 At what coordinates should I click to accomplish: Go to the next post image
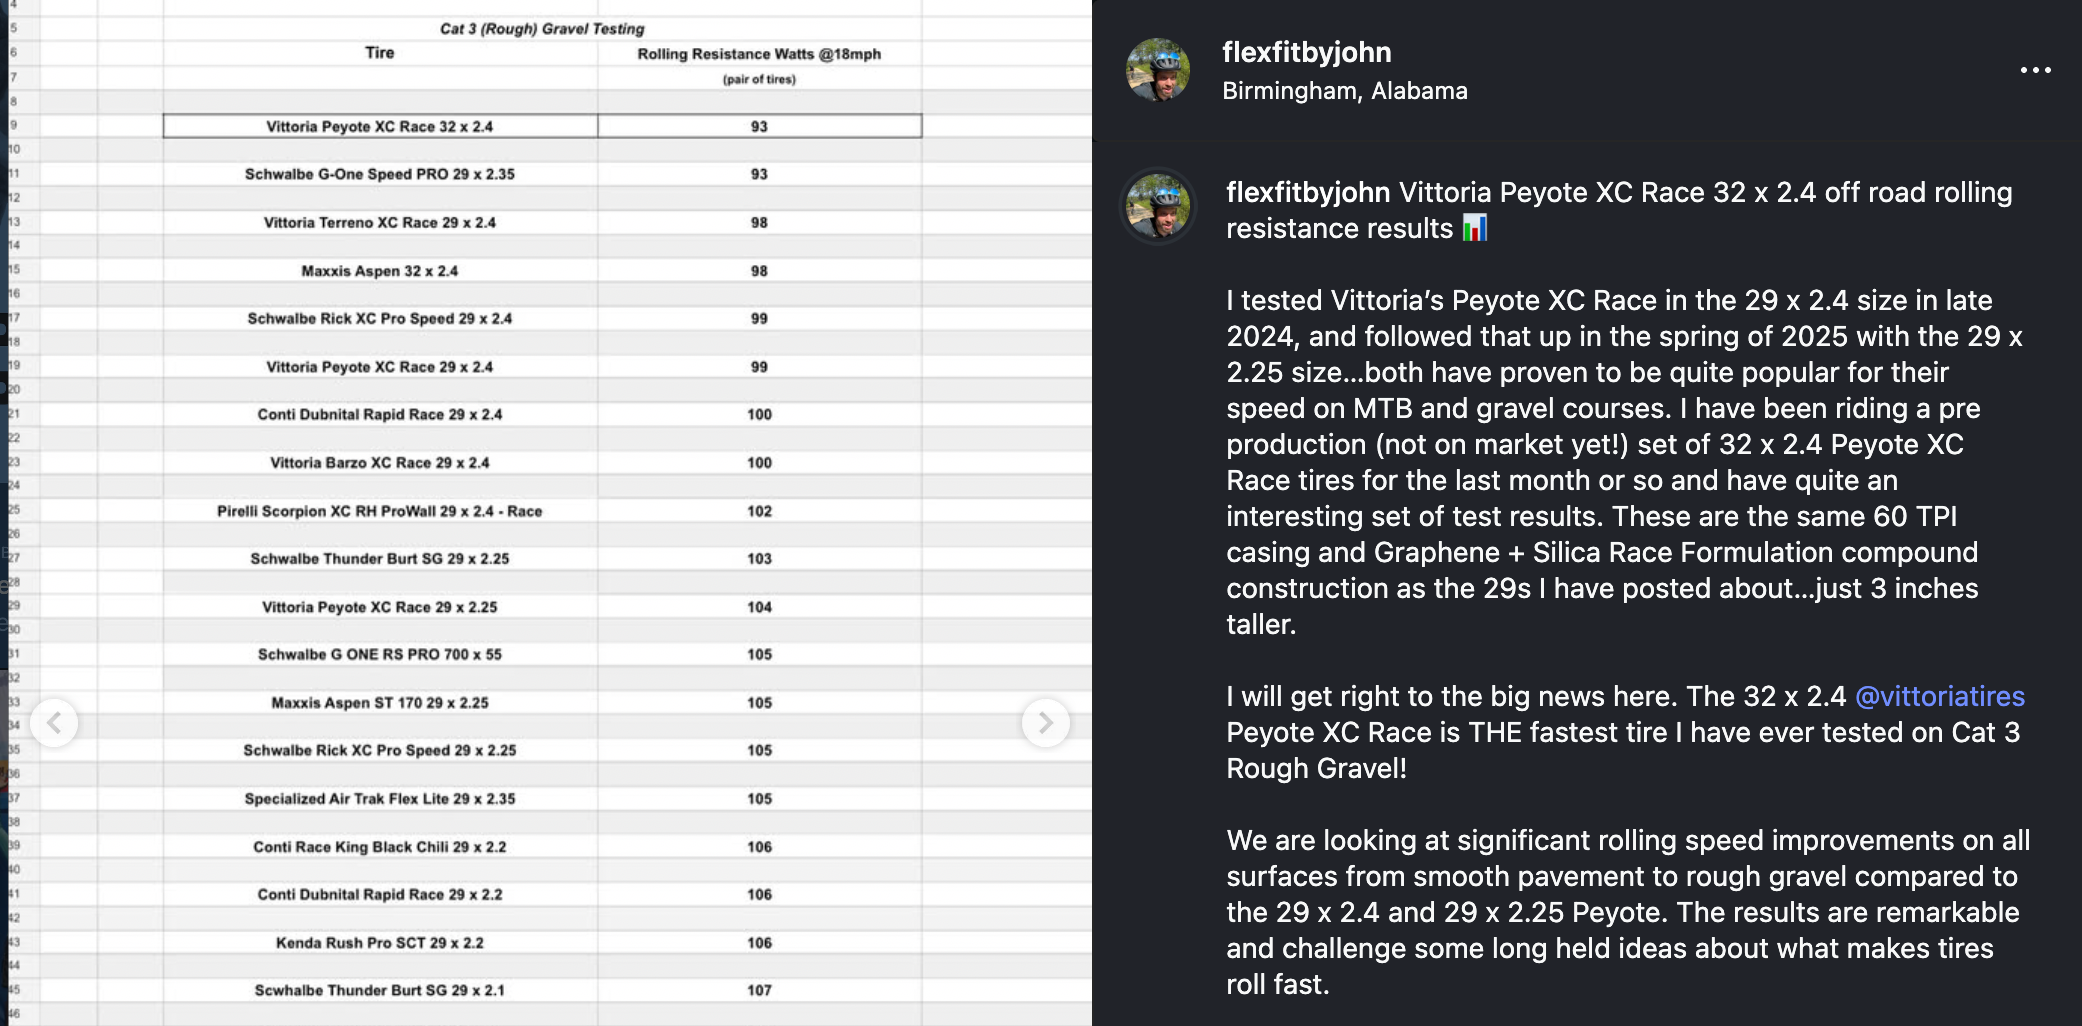(1045, 722)
